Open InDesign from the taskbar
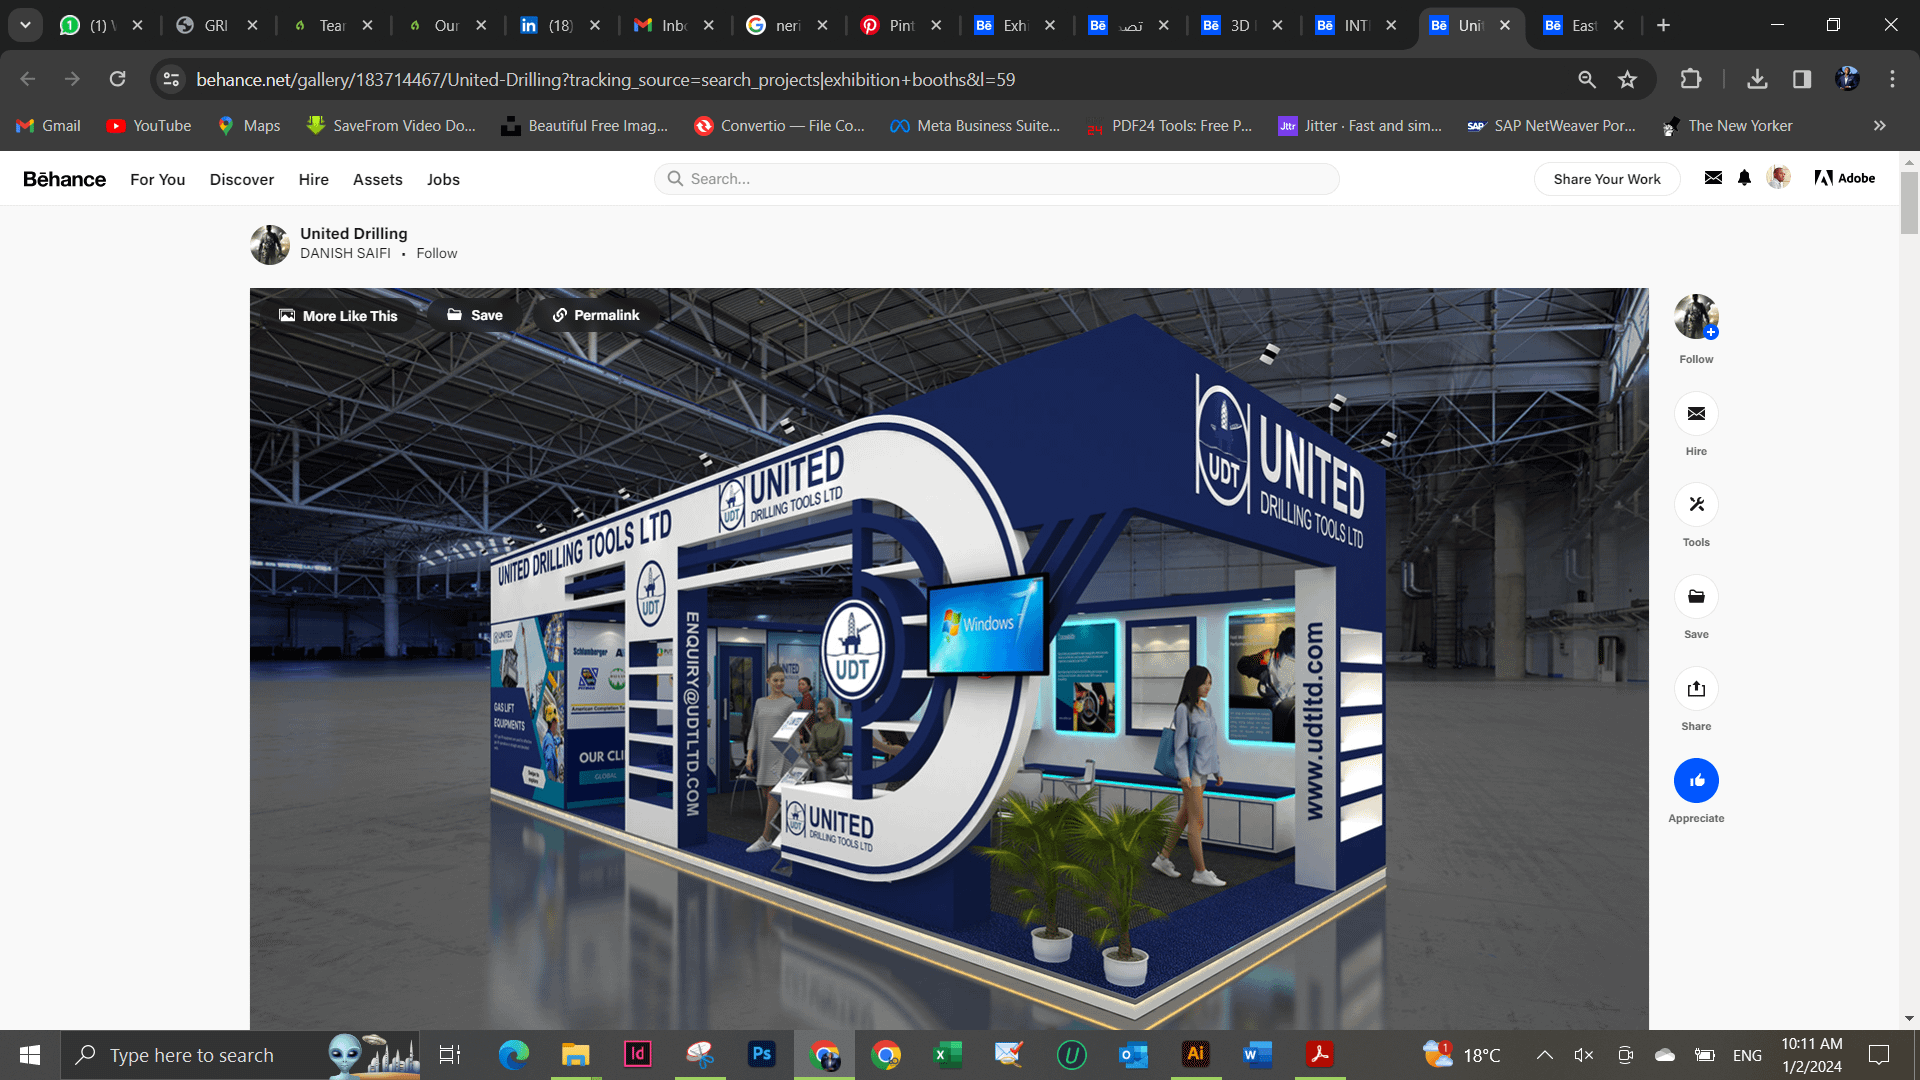 click(x=637, y=1054)
